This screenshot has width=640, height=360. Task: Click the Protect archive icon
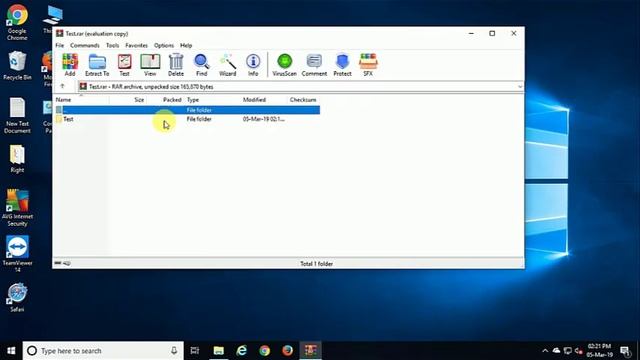point(342,65)
